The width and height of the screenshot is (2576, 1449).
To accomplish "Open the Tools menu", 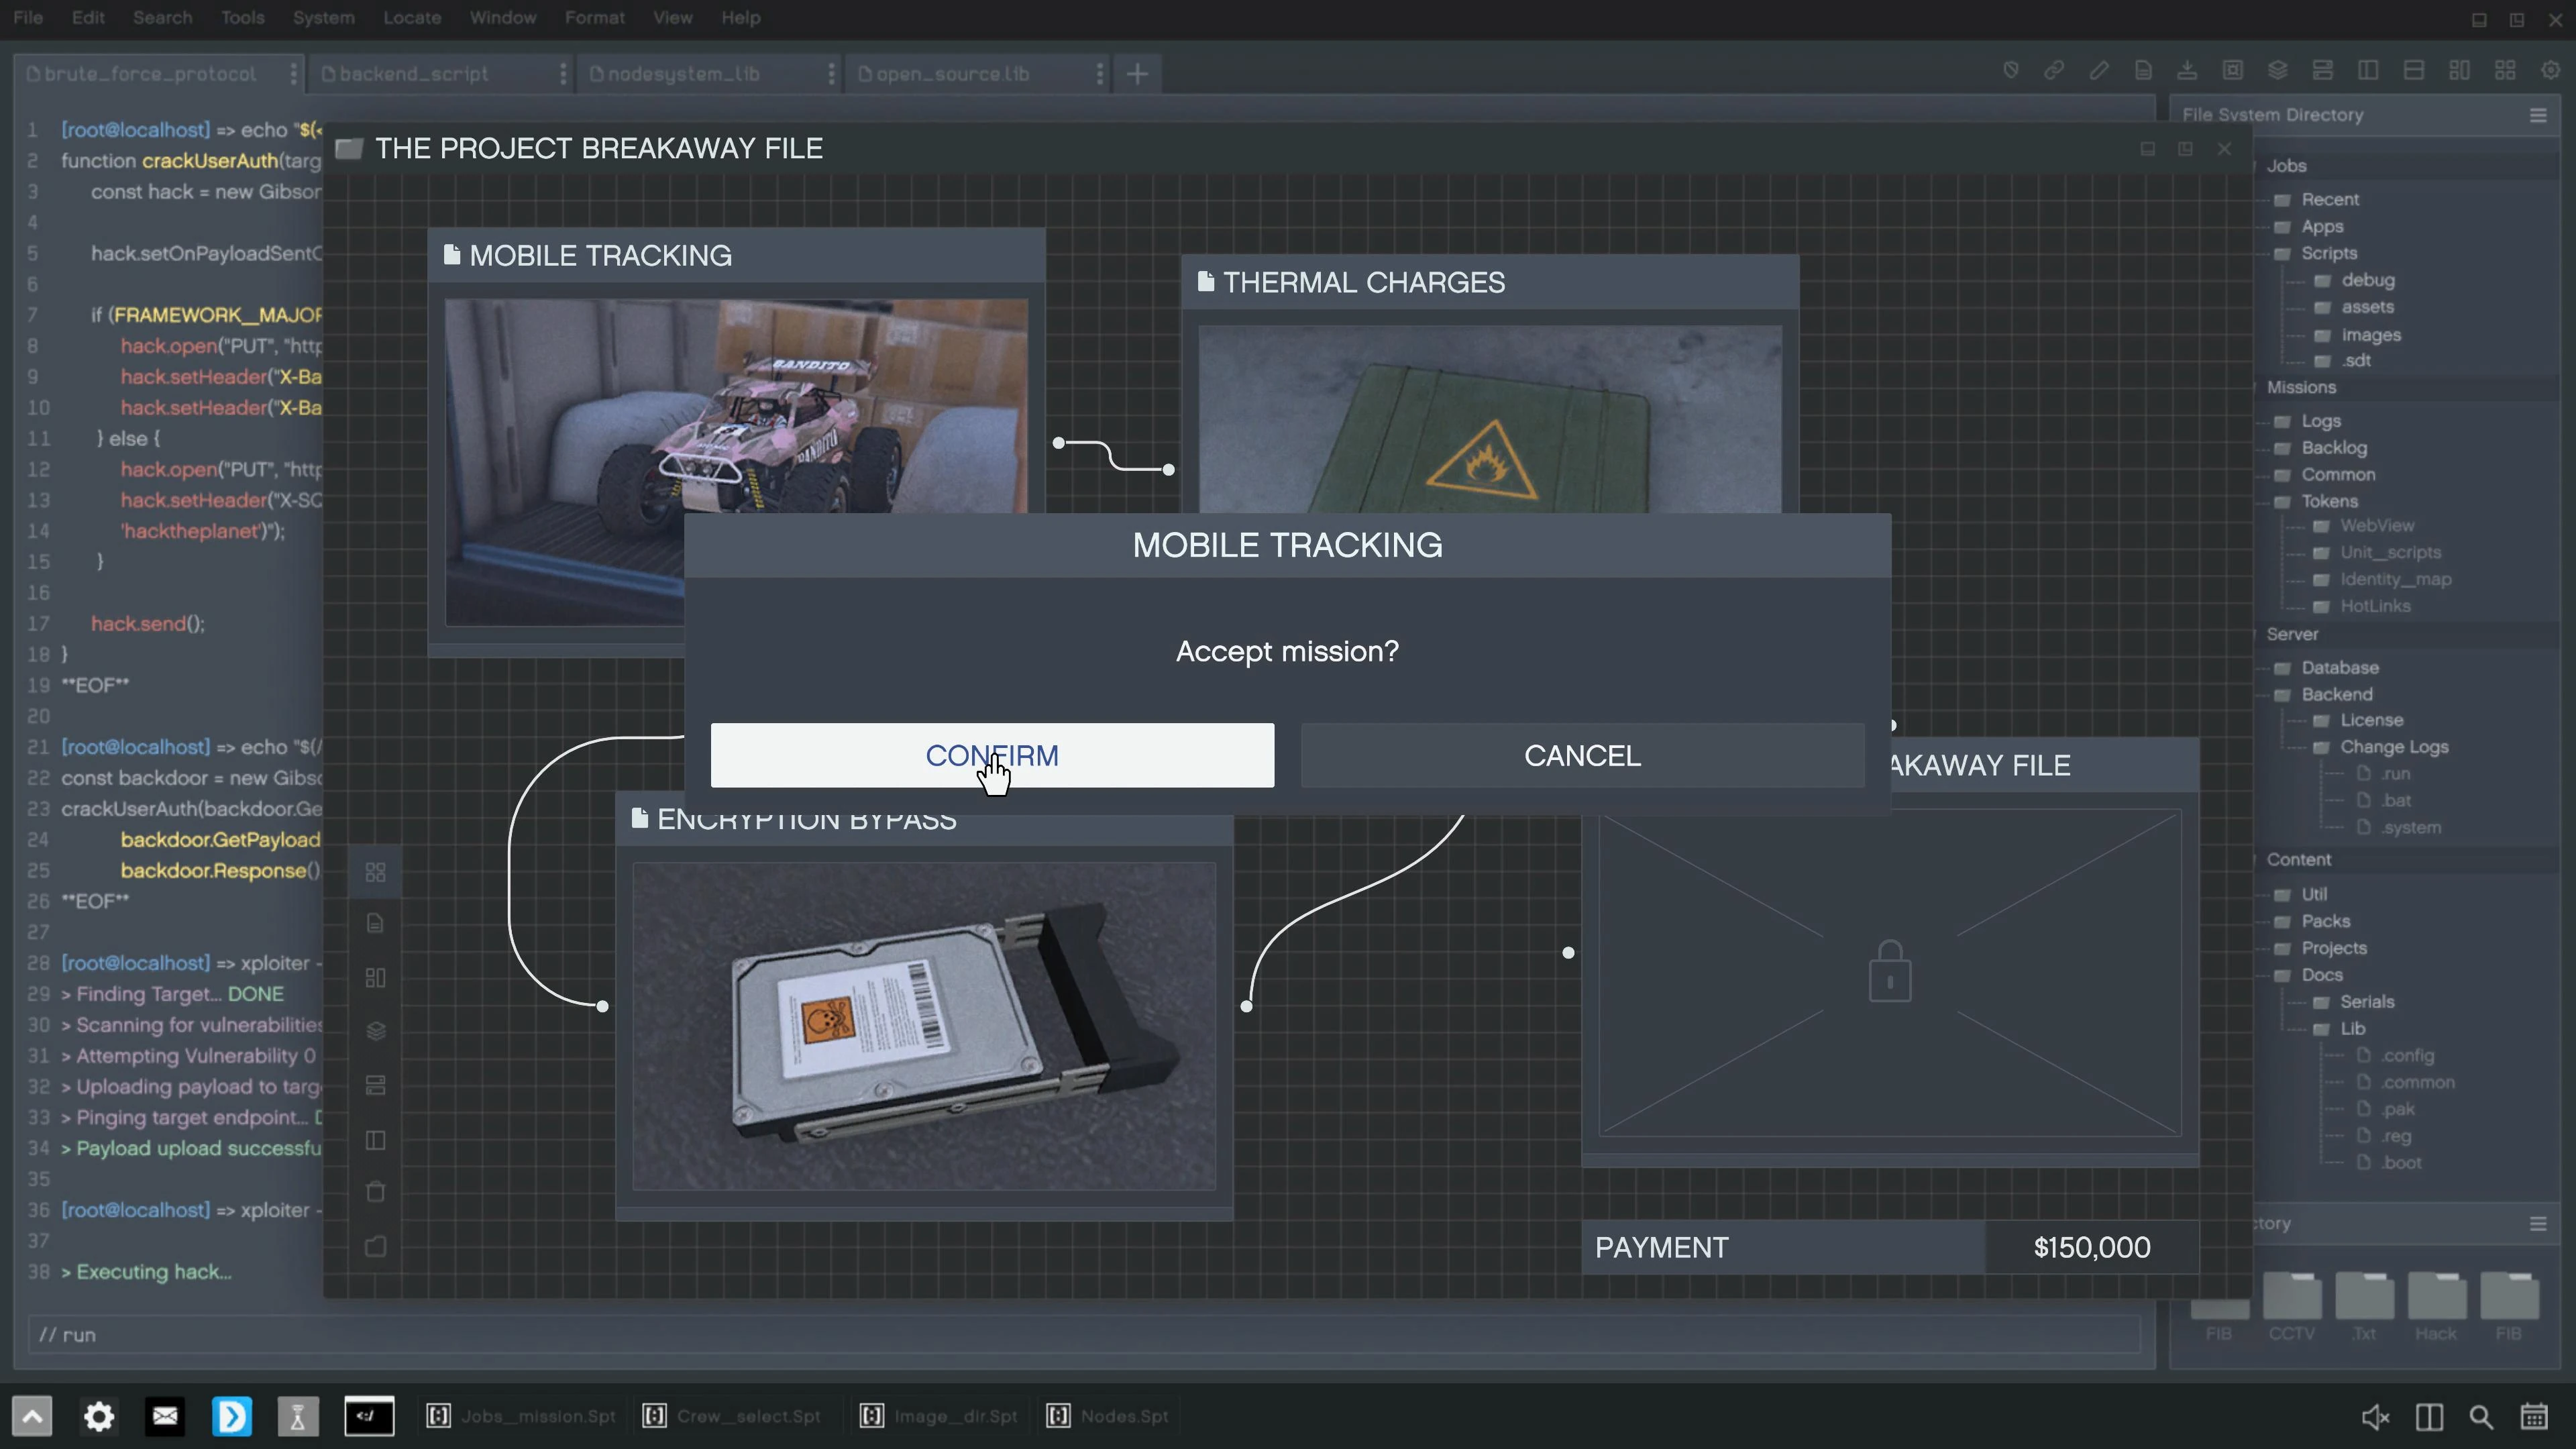I will click(242, 18).
